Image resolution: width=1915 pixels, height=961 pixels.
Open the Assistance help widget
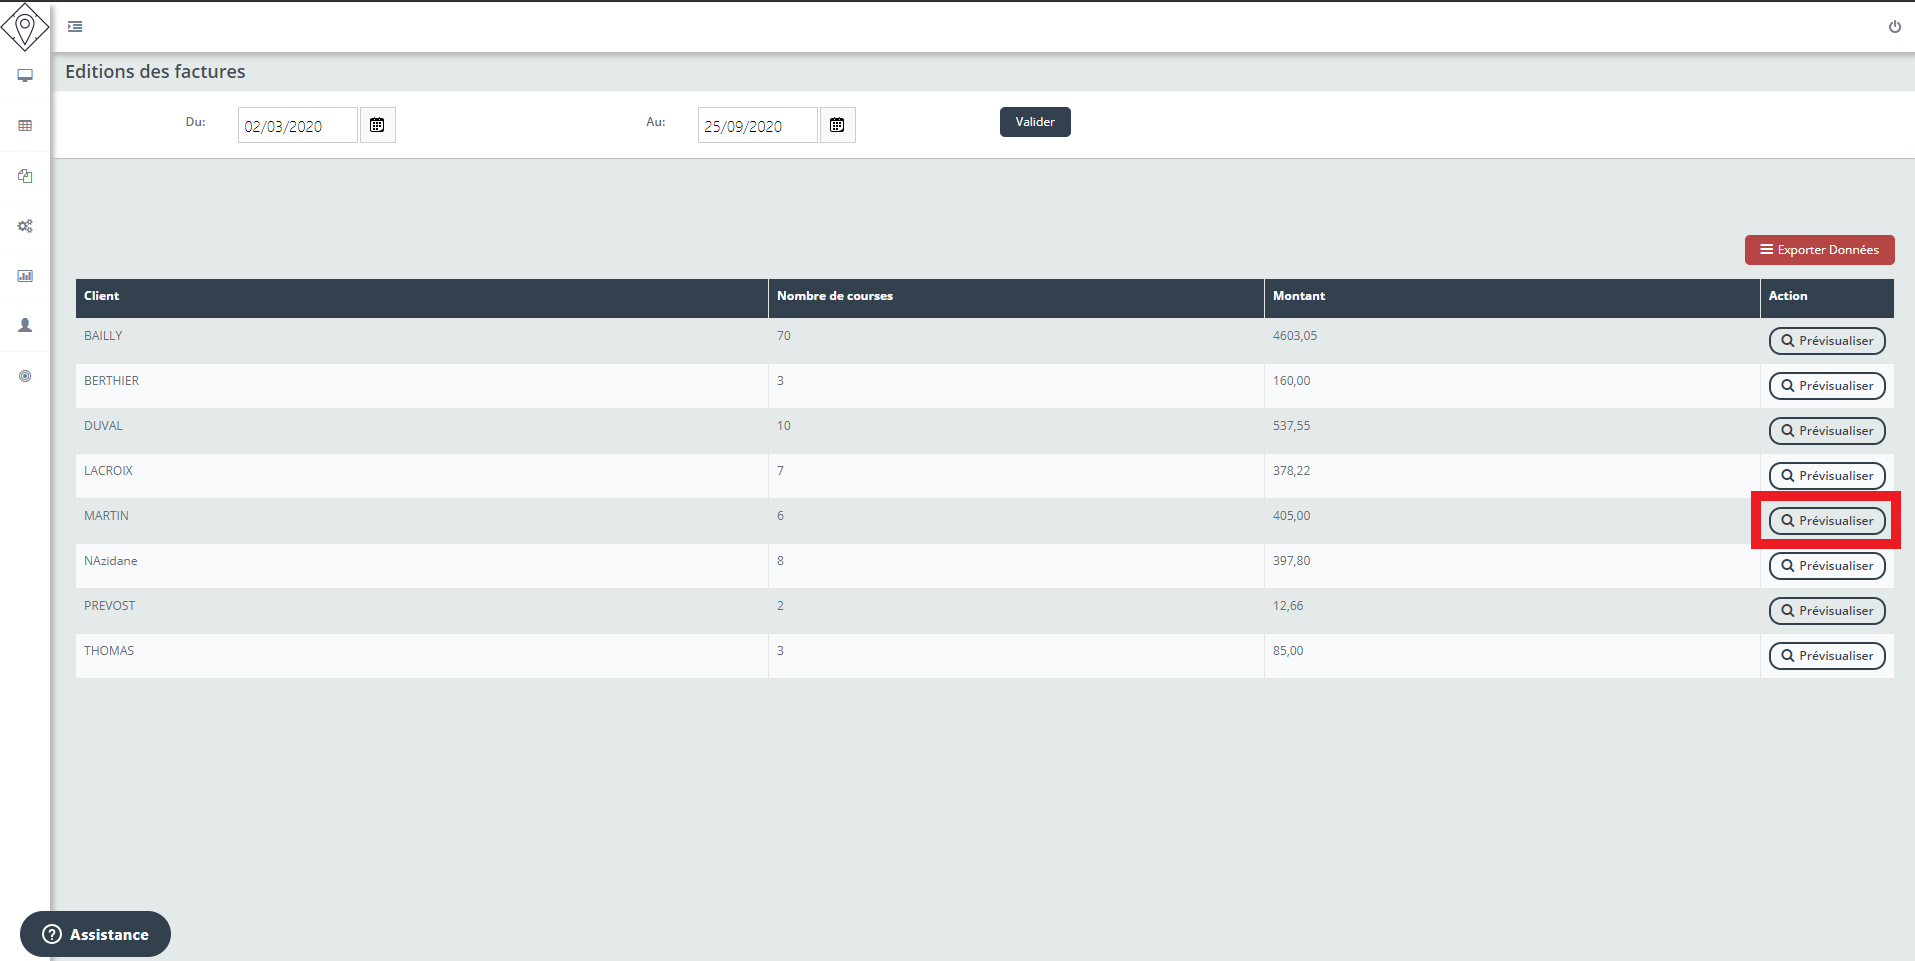click(x=96, y=934)
